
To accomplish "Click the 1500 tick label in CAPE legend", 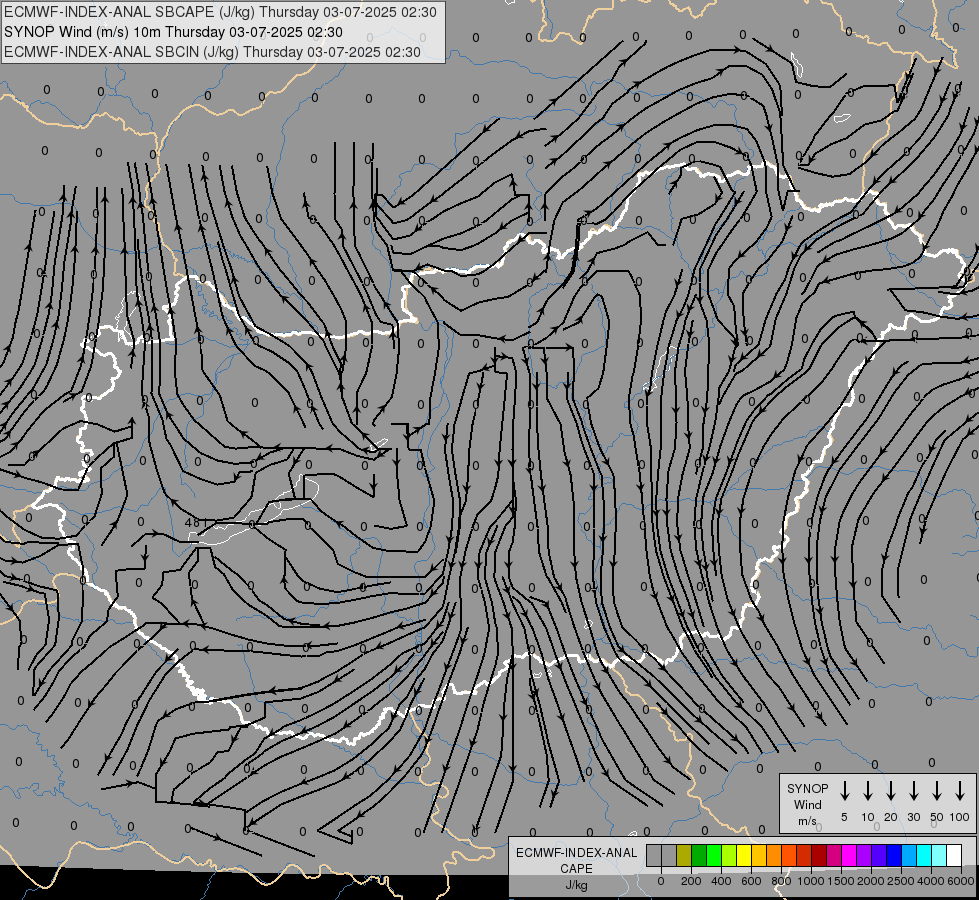I will pyautogui.click(x=841, y=881).
